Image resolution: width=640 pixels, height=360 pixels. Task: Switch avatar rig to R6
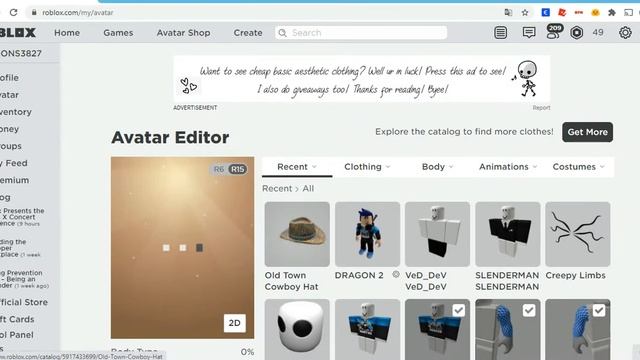[x=219, y=169]
